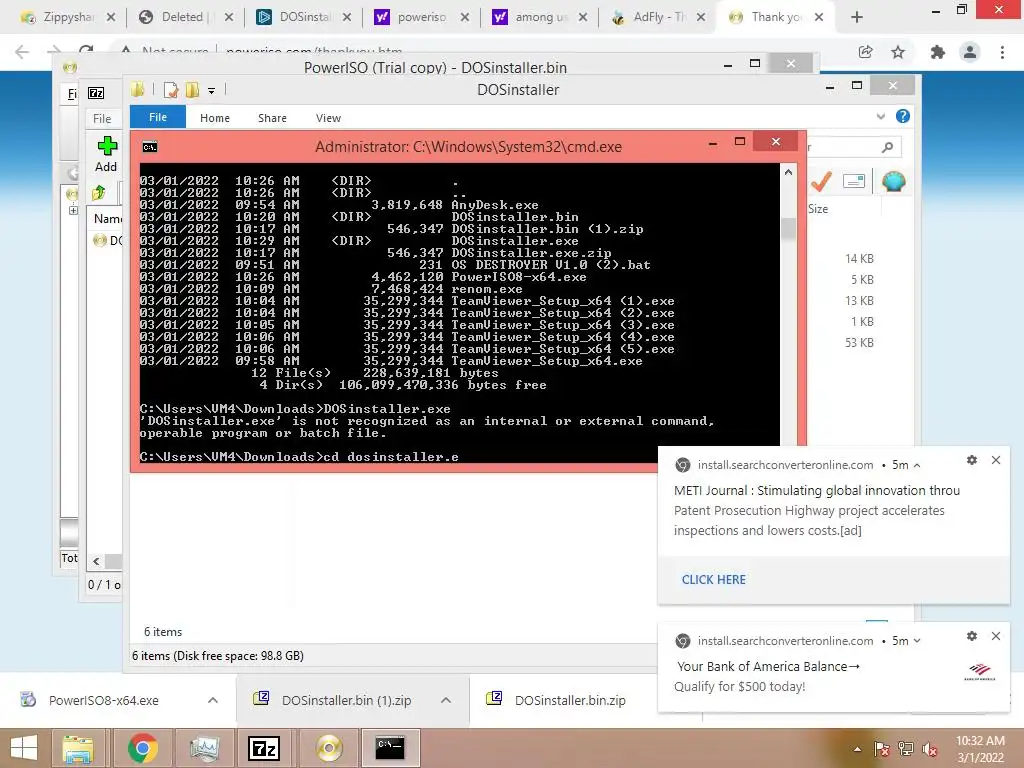The height and width of the screenshot is (768, 1024).
Task: Open the Chrome three-dot menu
Action: pyautogui.click(x=1002, y=52)
